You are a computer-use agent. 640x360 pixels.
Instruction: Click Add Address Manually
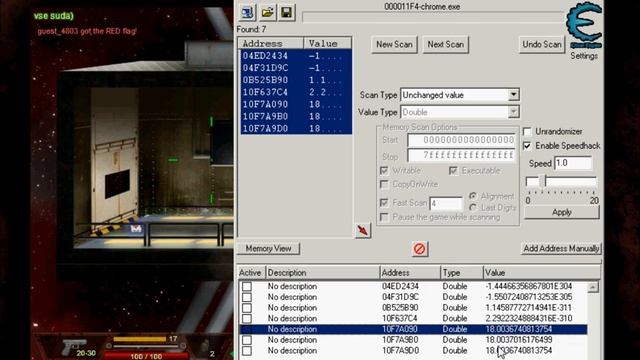click(561, 249)
